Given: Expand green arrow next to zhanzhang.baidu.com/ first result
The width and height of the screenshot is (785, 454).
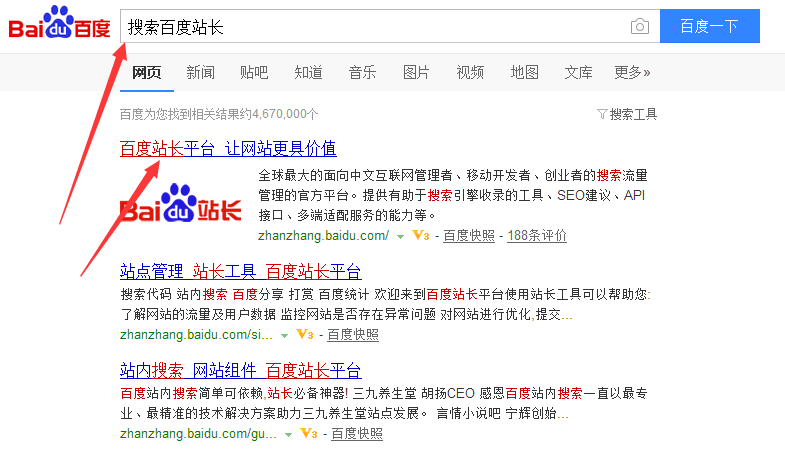Looking at the screenshot, I should pos(400,237).
